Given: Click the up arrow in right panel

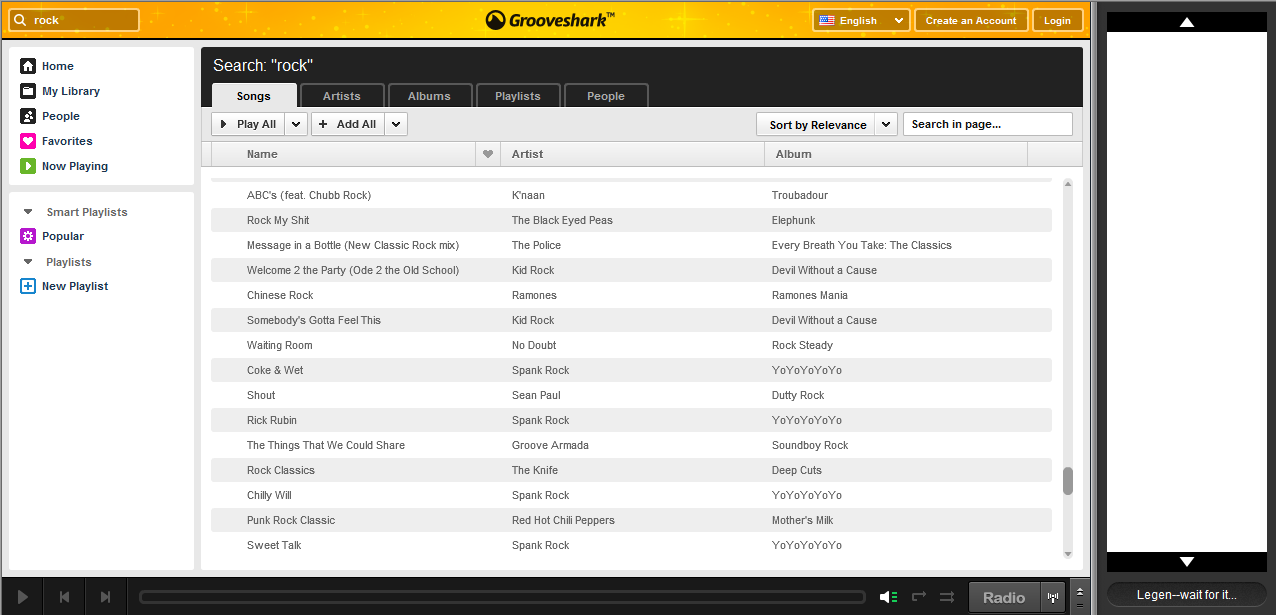Looking at the screenshot, I should point(1187,22).
